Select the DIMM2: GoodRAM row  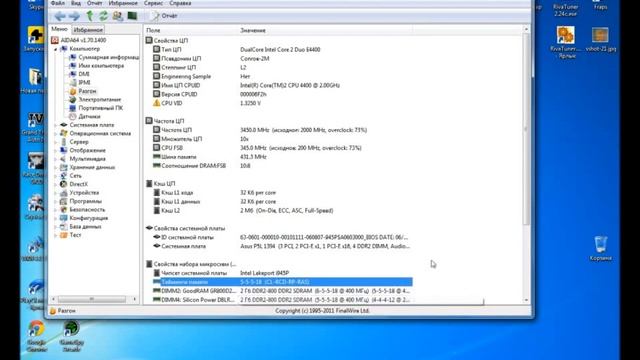(x=278, y=291)
